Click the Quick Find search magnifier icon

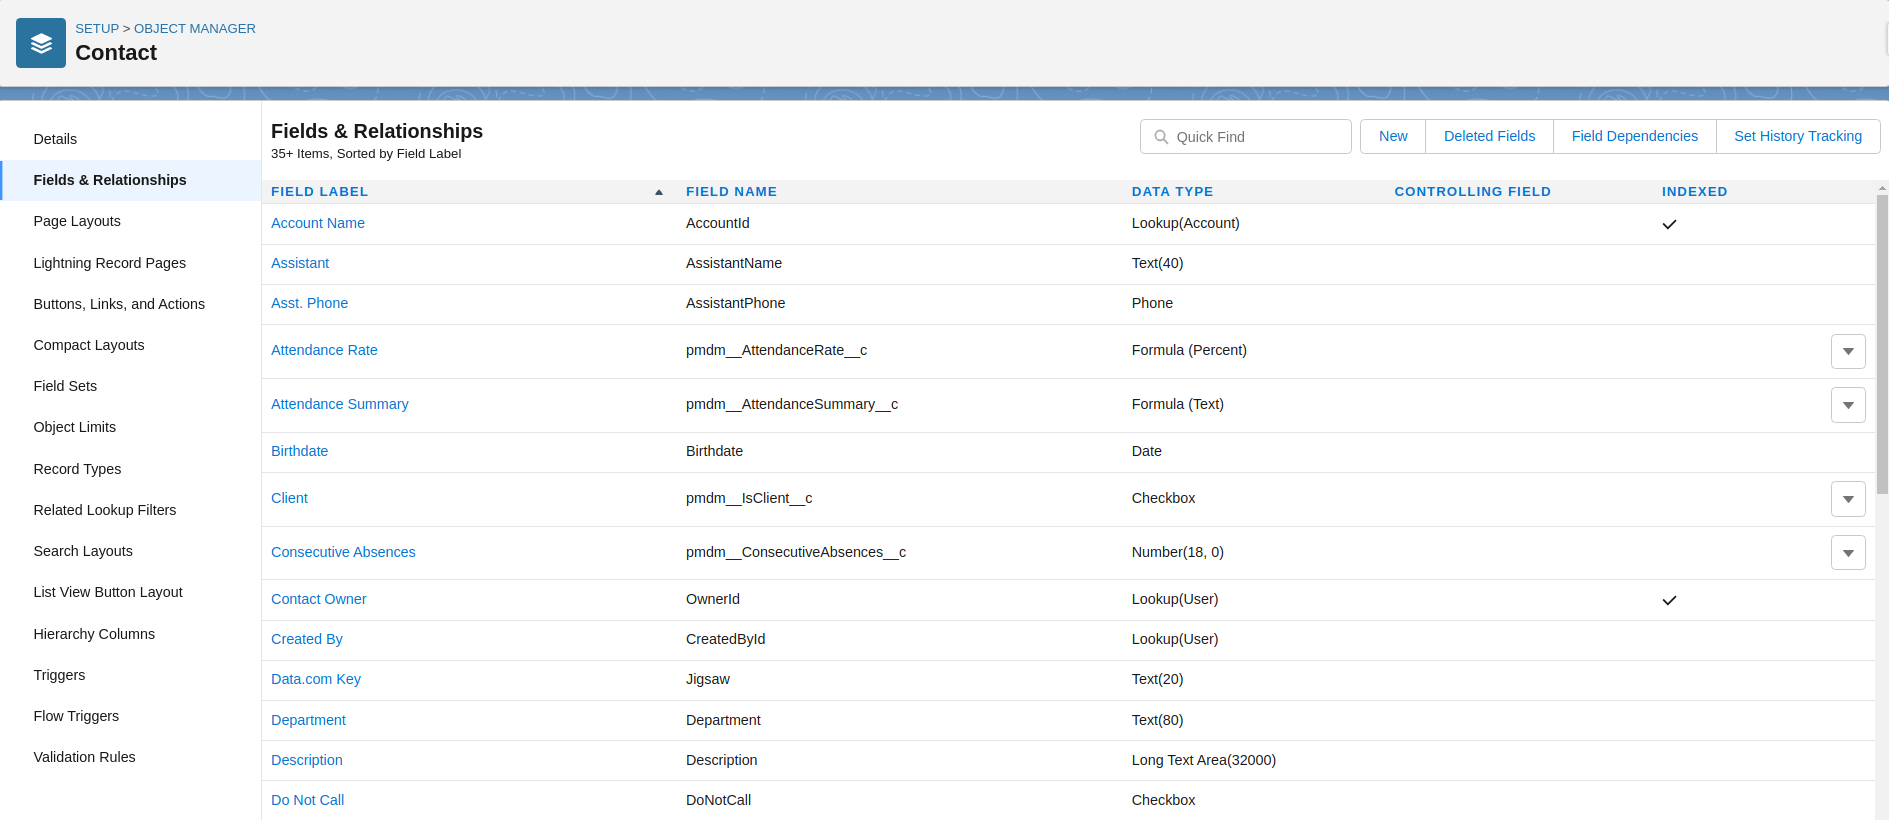pyautogui.click(x=1161, y=137)
